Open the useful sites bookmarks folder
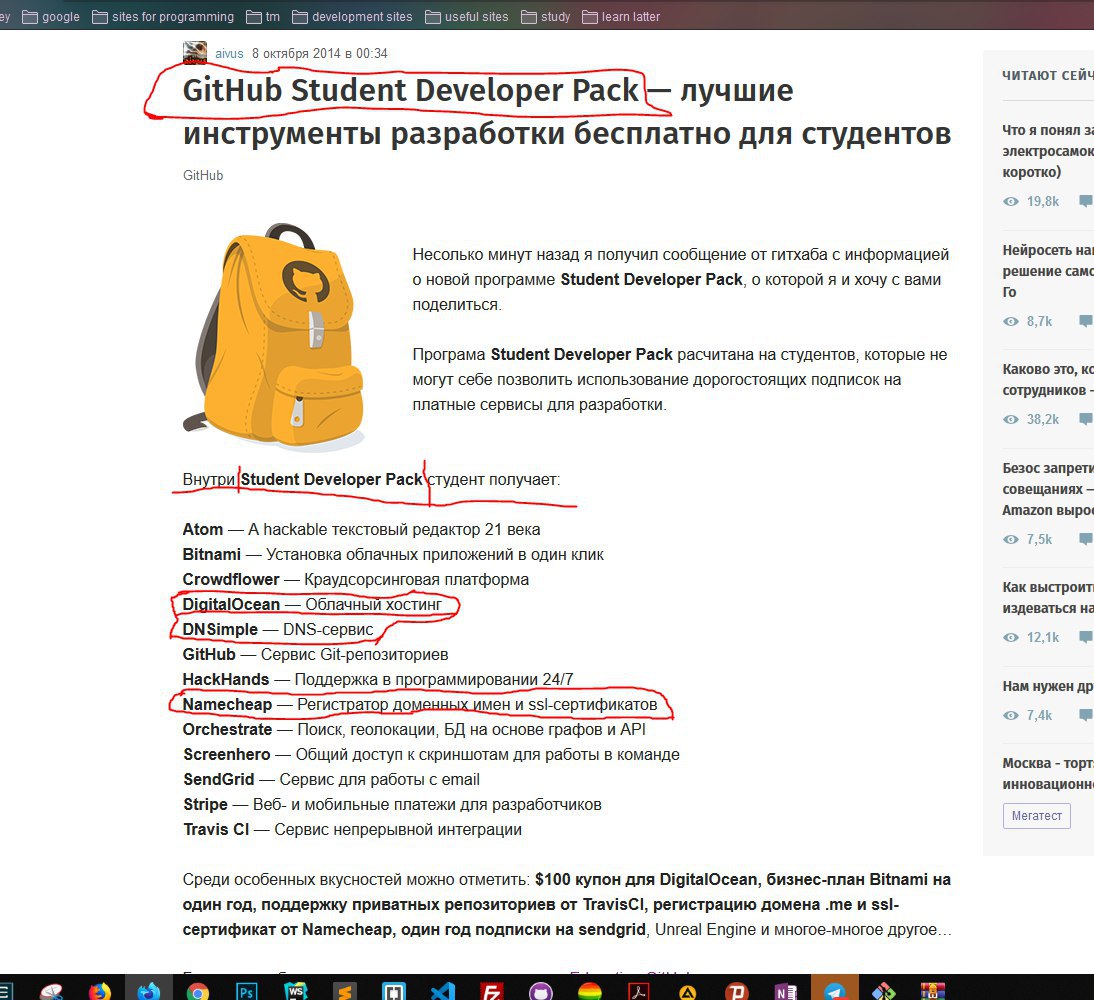The height and width of the screenshot is (1000, 1094). 467,17
